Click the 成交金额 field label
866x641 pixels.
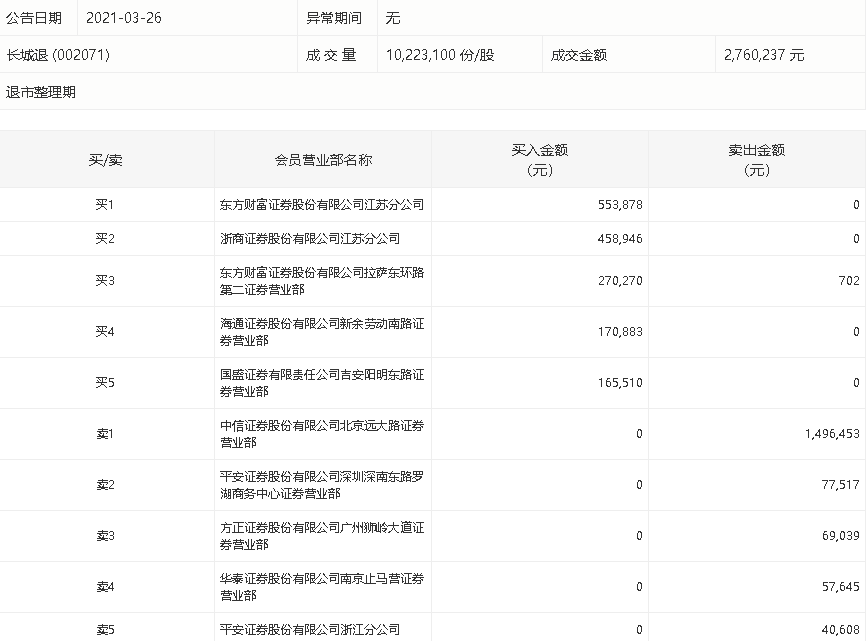(x=579, y=55)
